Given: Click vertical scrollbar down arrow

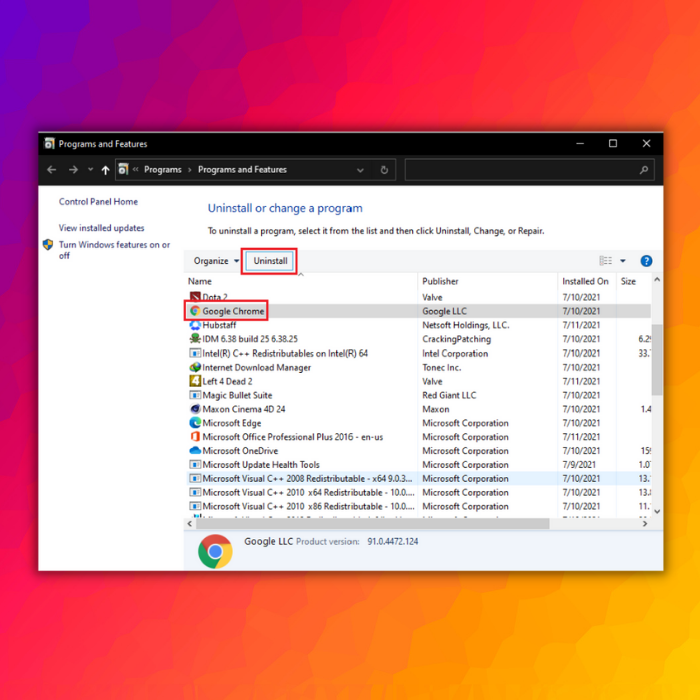Looking at the screenshot, I should tap(657, 512).
